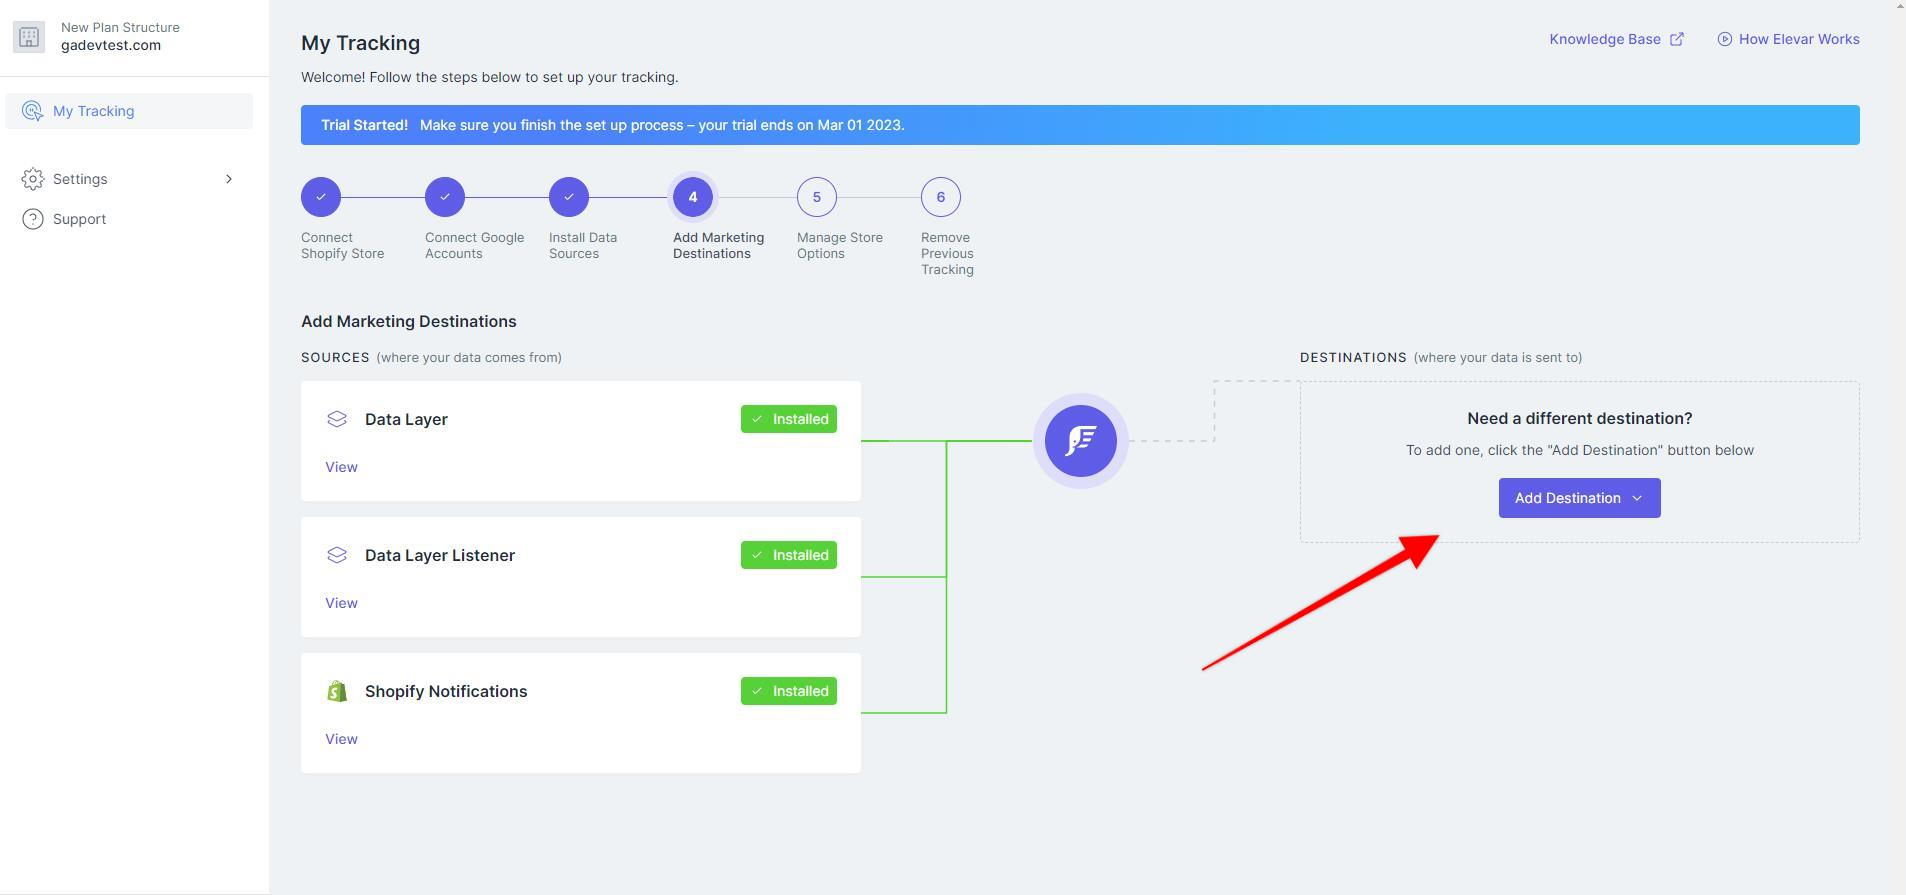1906x895 pixels.
Task: Click the Data Layer Listener stack icon
Action: tap(337, 555)
